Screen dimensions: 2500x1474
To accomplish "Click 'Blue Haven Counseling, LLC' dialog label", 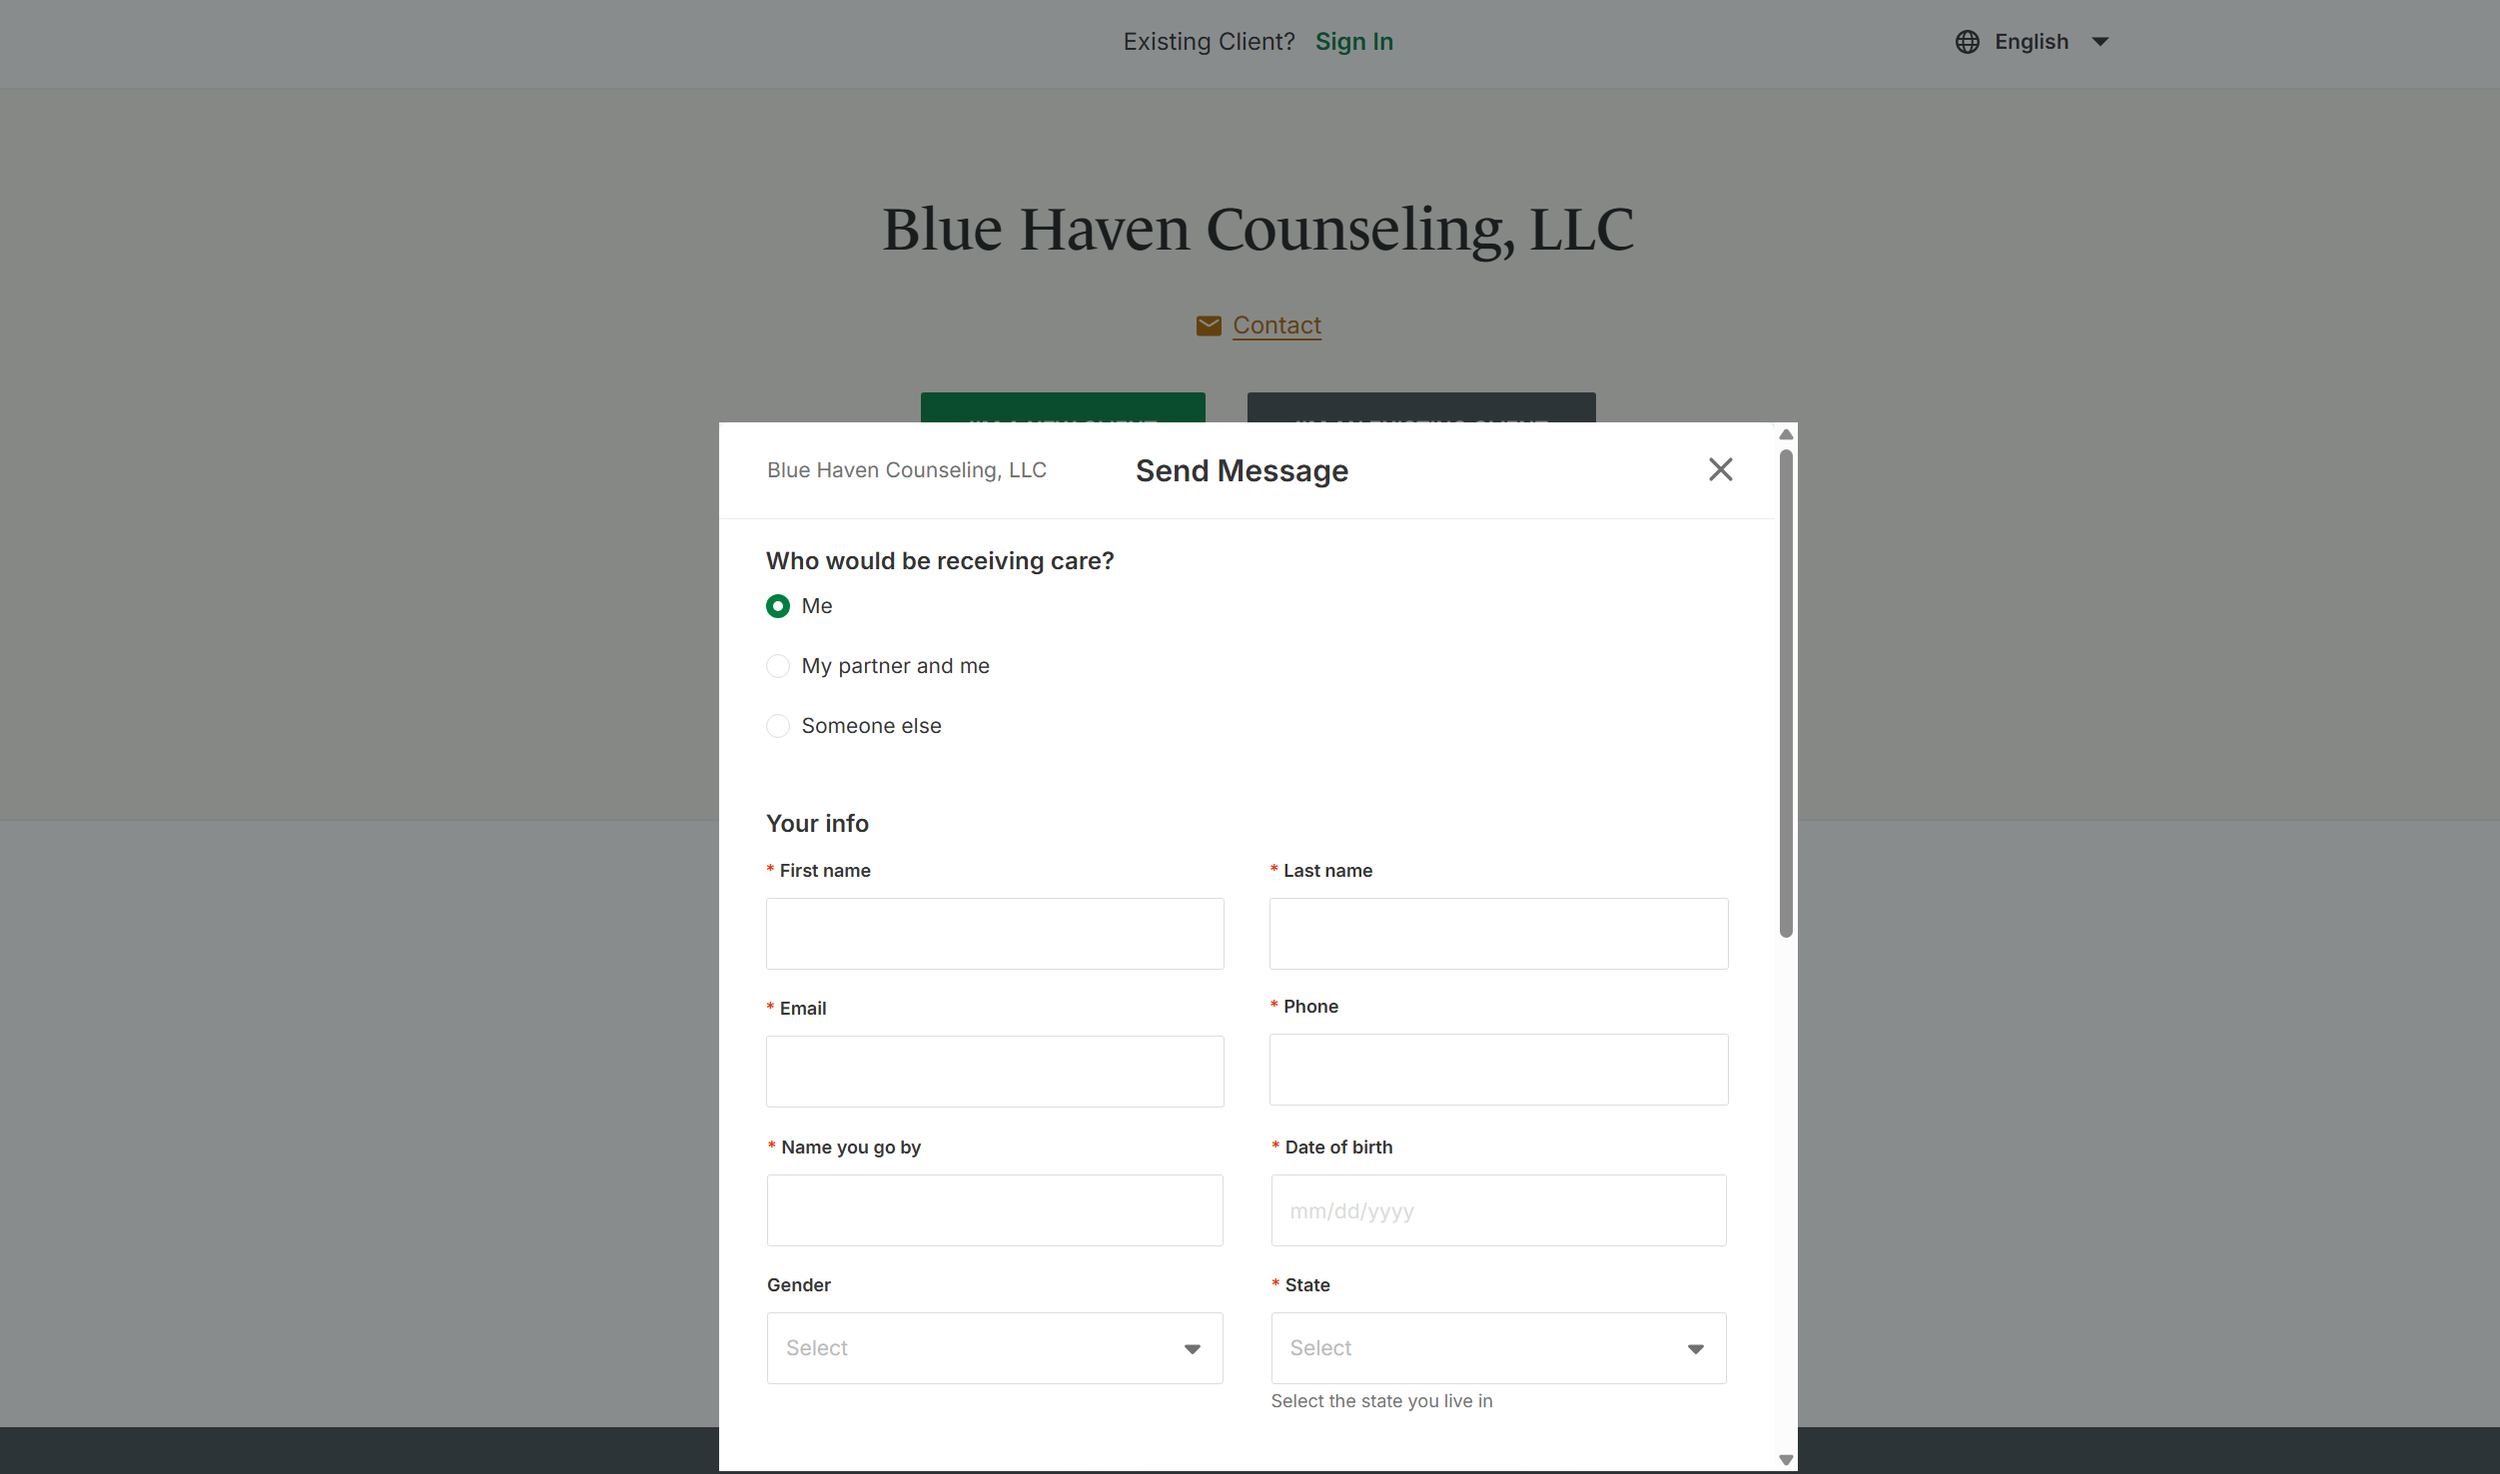I will click(x=906, y=470).
